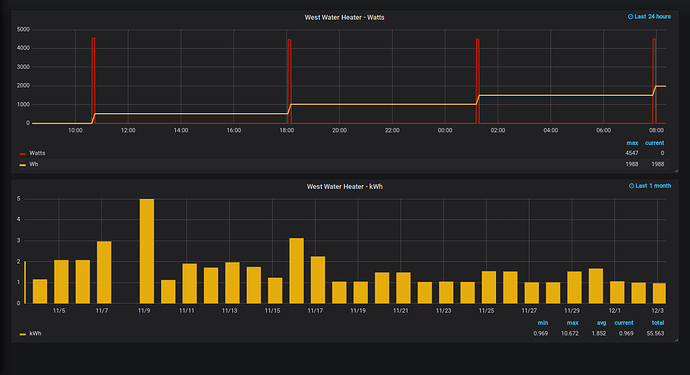Click the last bar at 12/3
The height and width of the screenshot is (375, 690).
[659, 293]
